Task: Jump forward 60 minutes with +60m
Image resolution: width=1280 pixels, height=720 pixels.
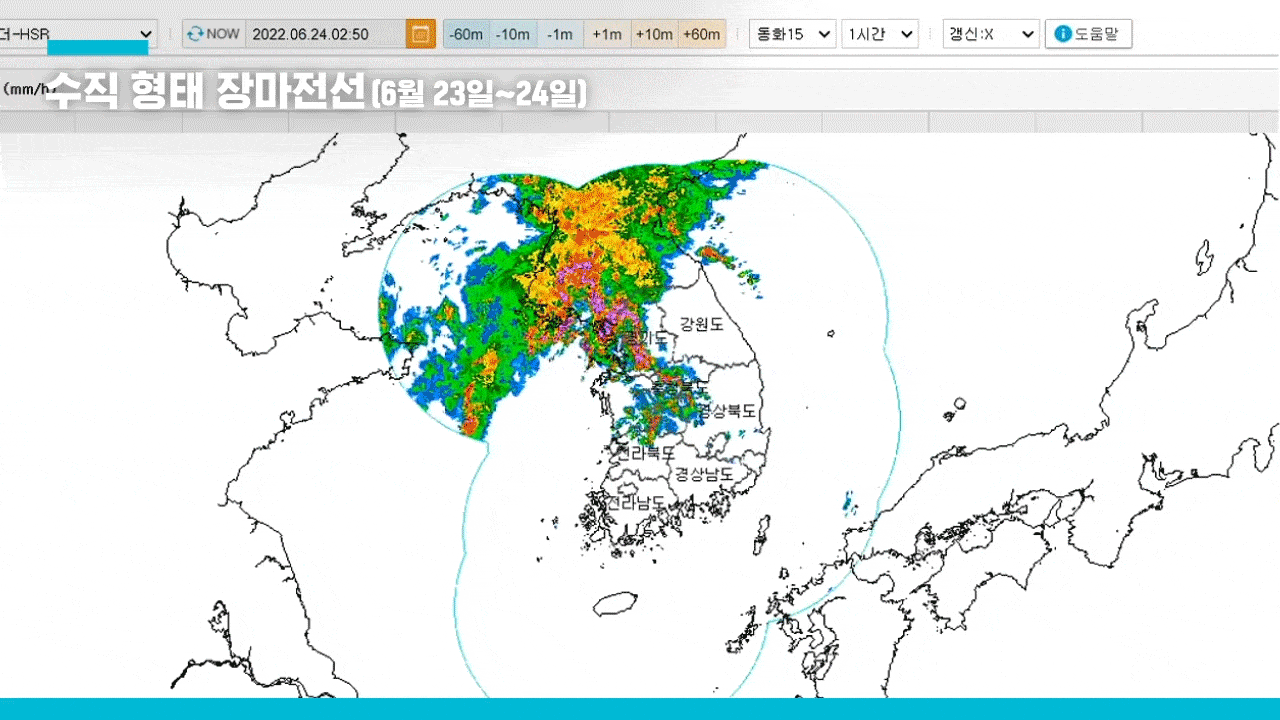Action: 702,34
